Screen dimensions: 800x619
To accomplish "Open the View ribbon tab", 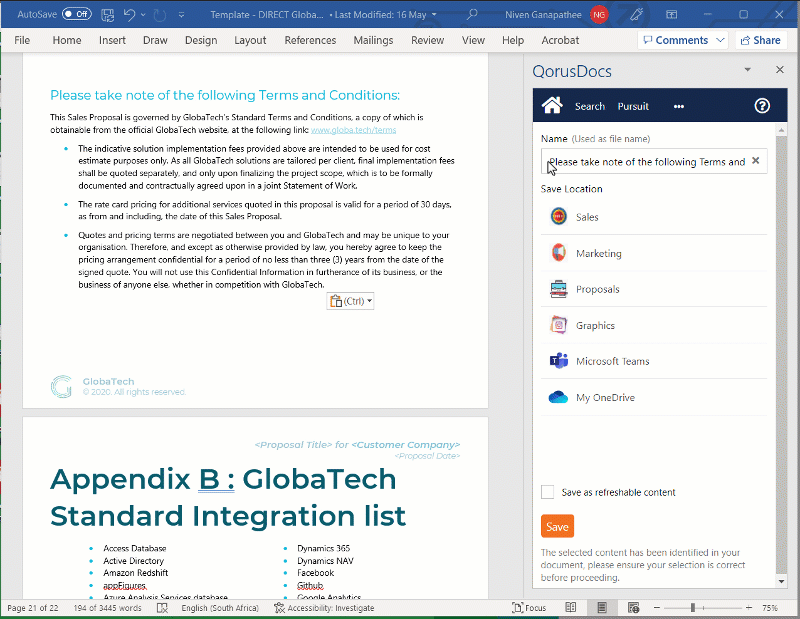I will pyautogui.click(x=473, y=40).
